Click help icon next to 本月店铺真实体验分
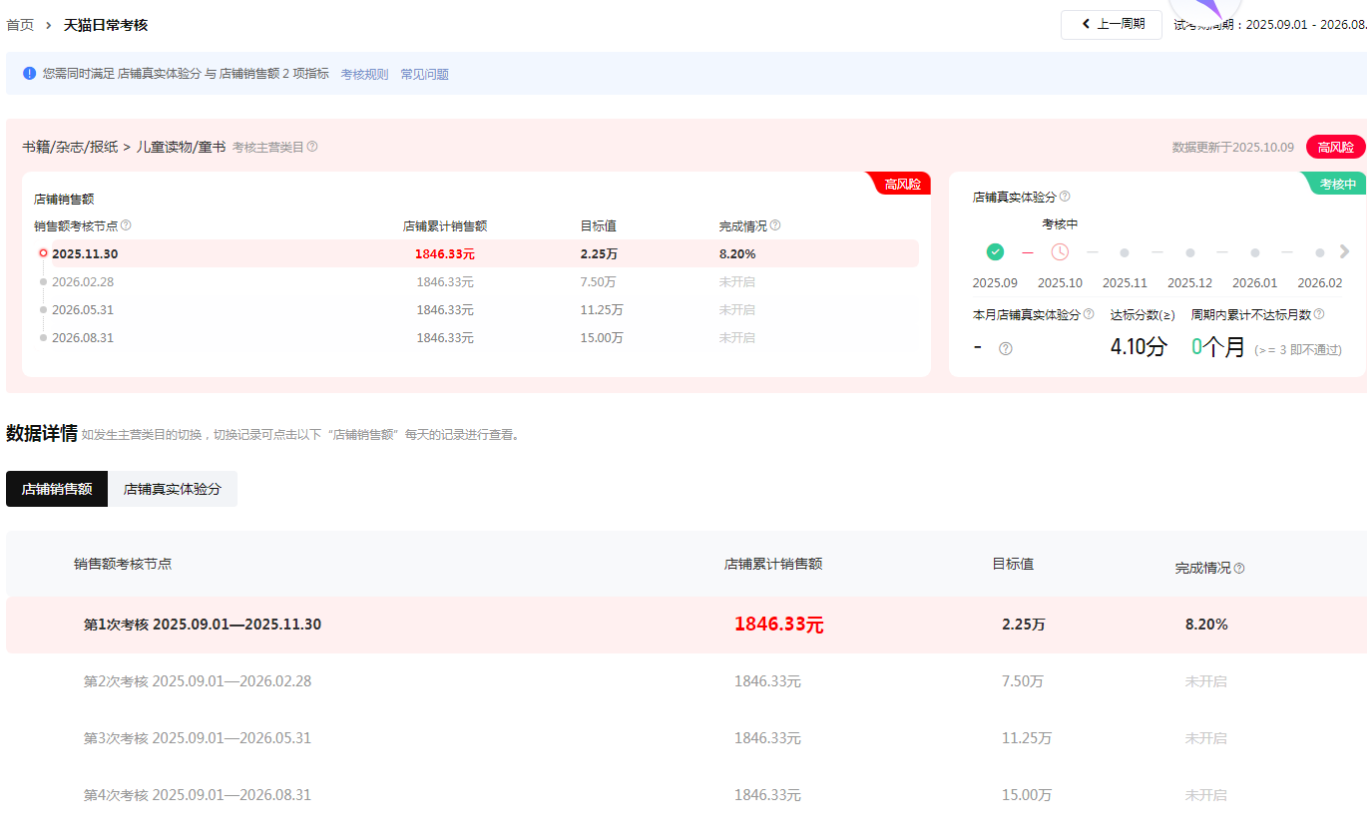The image size is (1367, 823). (x=1088, y=314)
